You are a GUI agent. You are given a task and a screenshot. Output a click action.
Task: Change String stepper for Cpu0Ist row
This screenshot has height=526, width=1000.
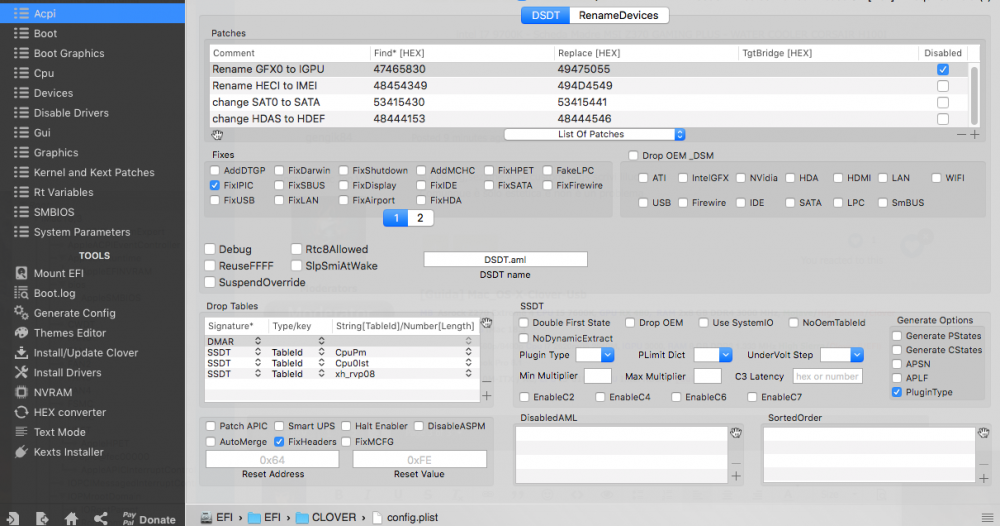tap(468, 363)
